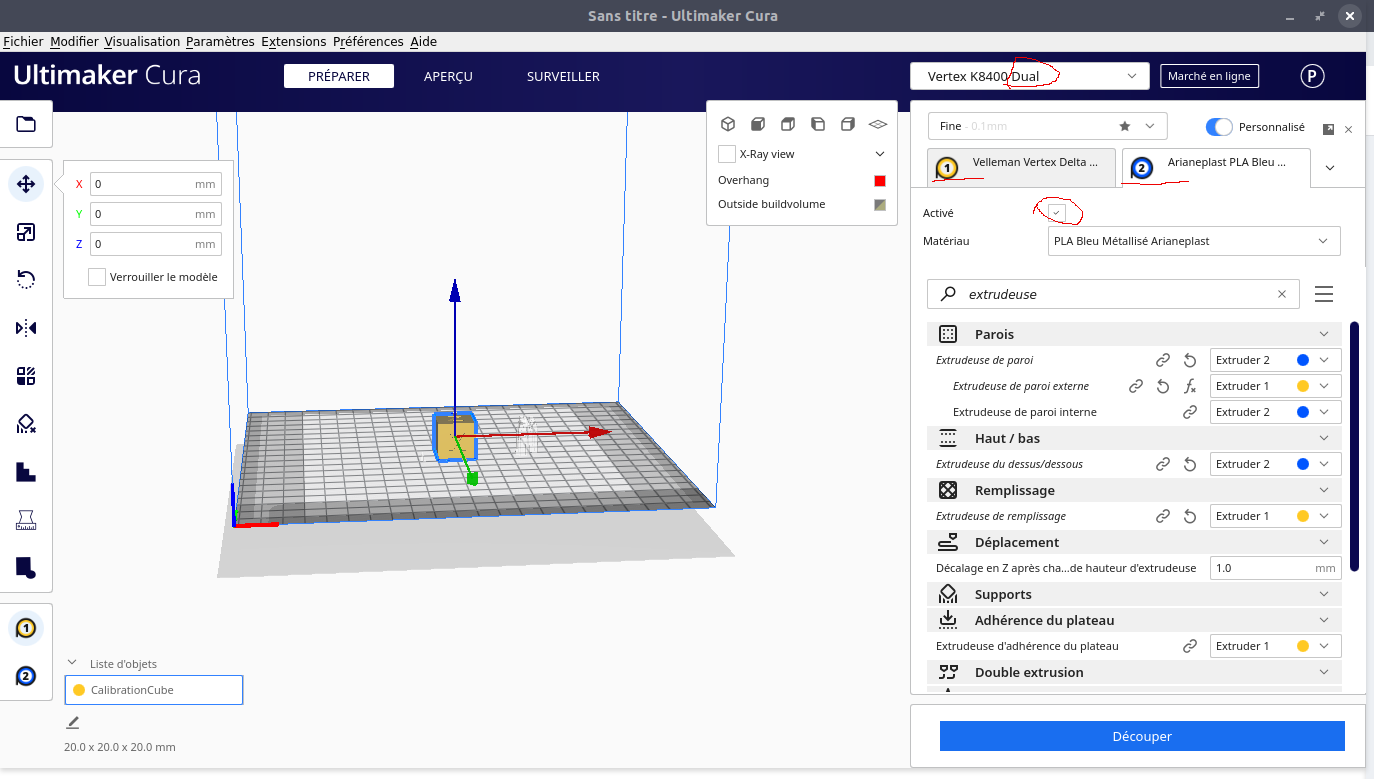Select extruder 1 button in left toolbar

click(26, 629)
